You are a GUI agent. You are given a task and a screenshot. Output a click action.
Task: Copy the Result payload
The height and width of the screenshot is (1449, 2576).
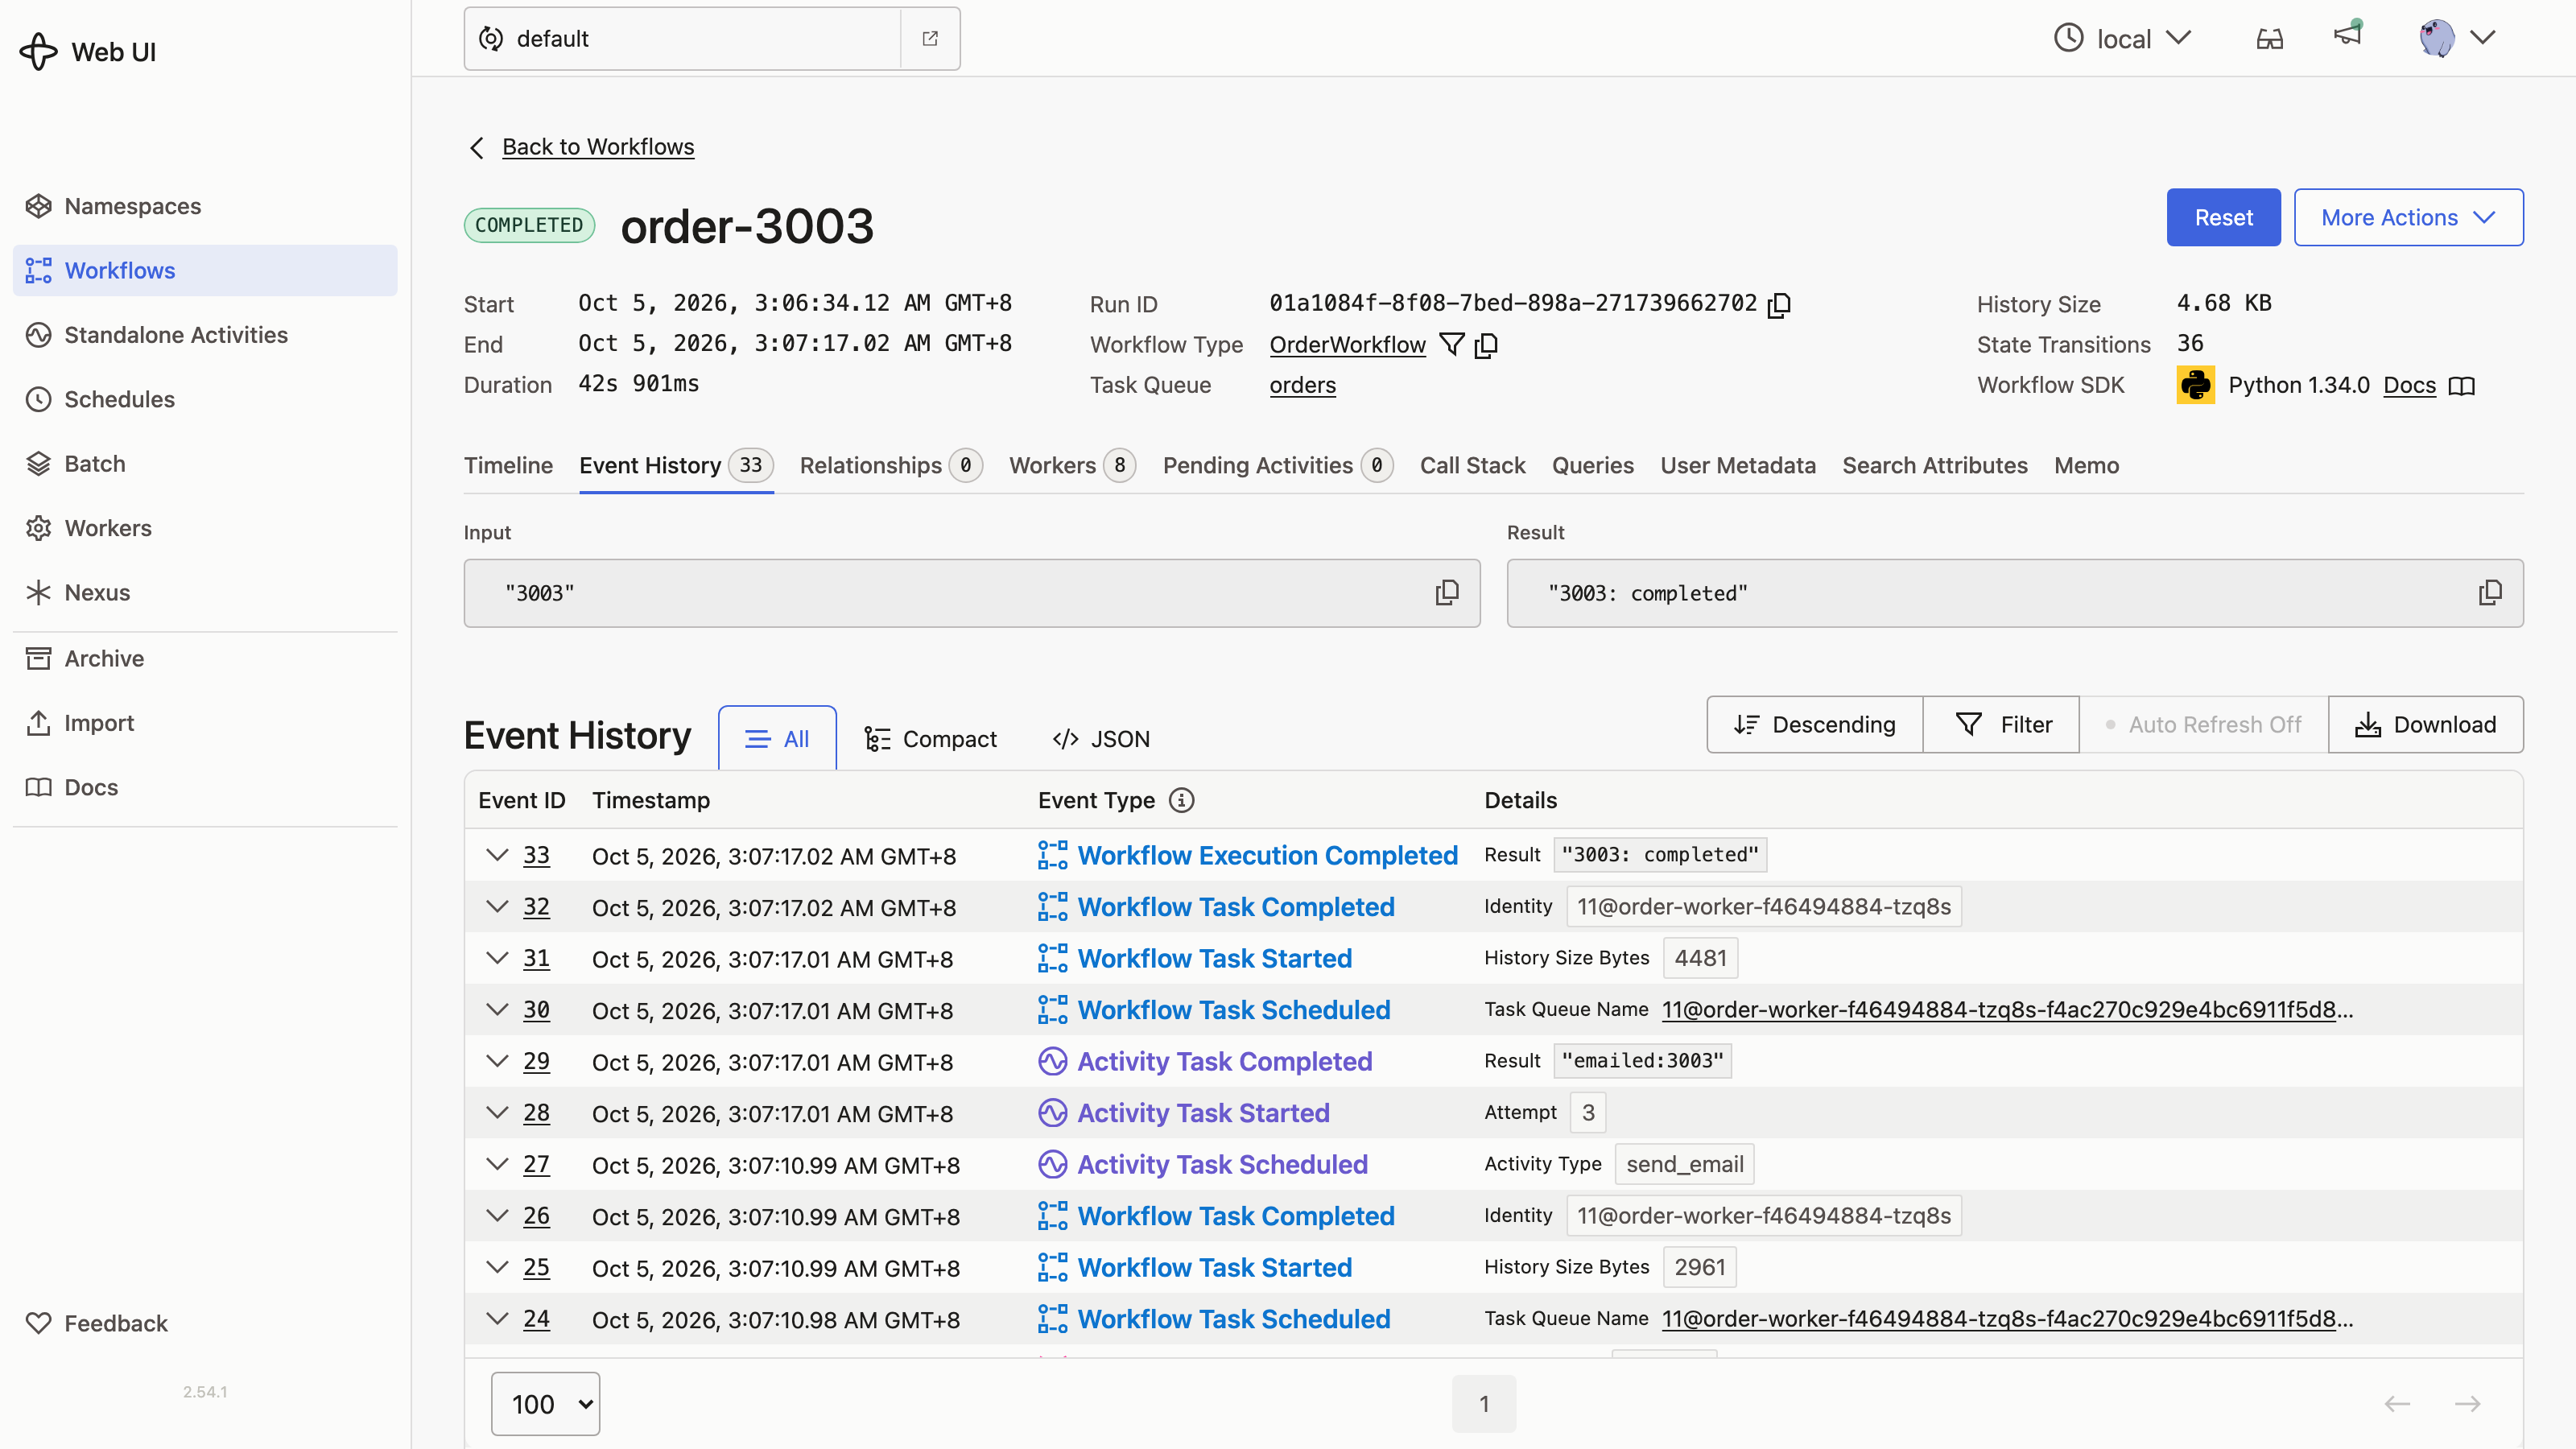2490,593
